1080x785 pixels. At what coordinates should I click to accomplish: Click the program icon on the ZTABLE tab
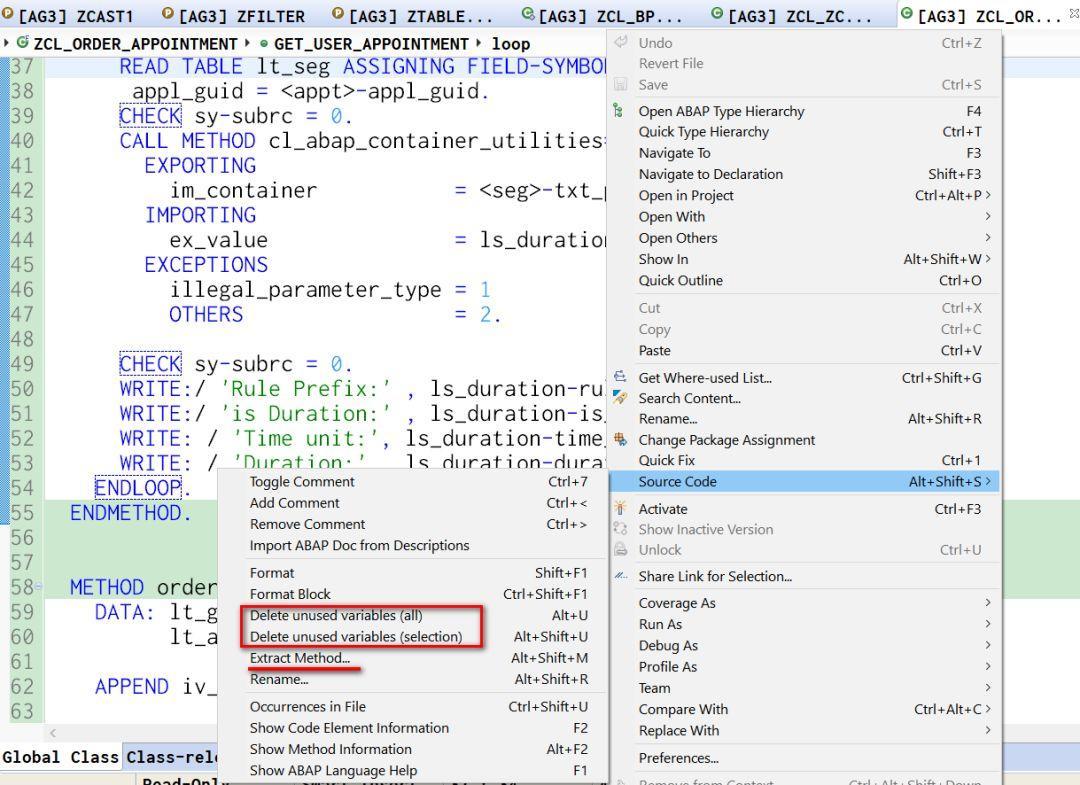[x=338, y=14]
